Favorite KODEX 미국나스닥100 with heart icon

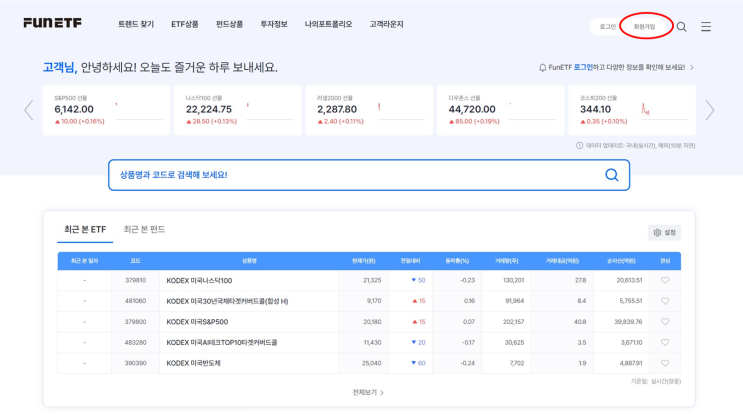coord(665,281)
